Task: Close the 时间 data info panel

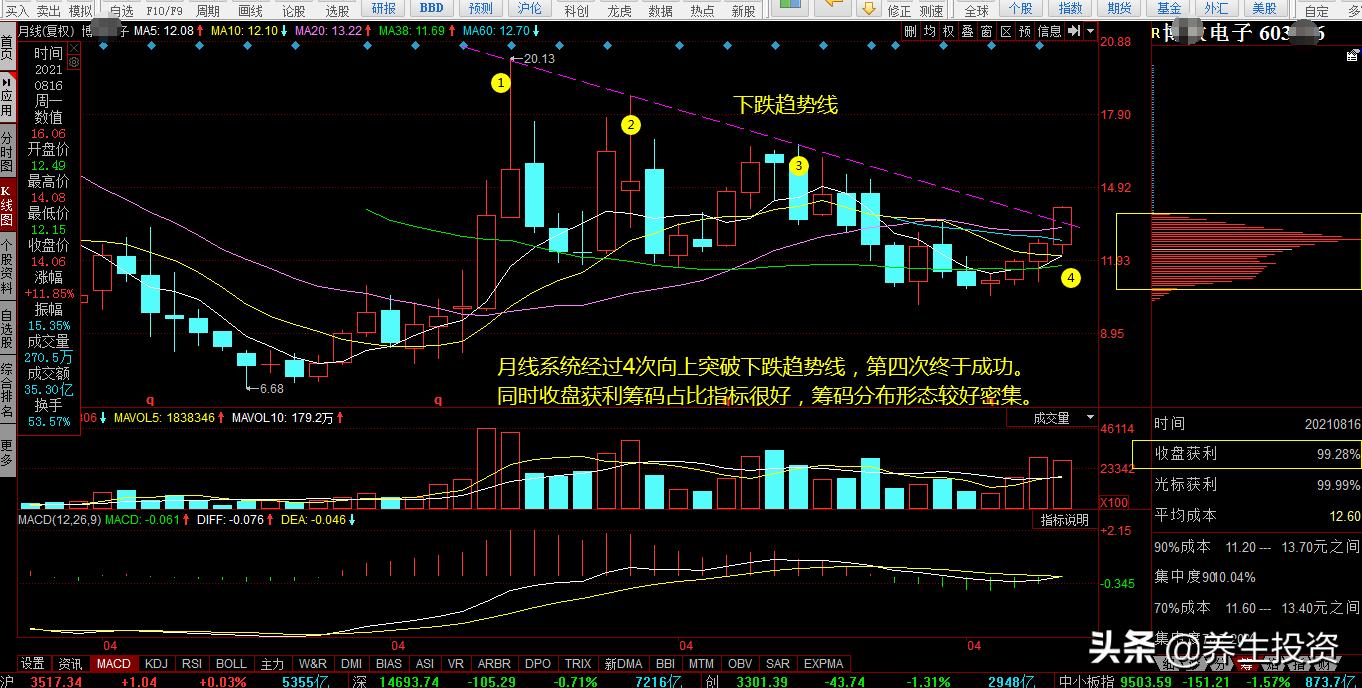Action: 73,46
